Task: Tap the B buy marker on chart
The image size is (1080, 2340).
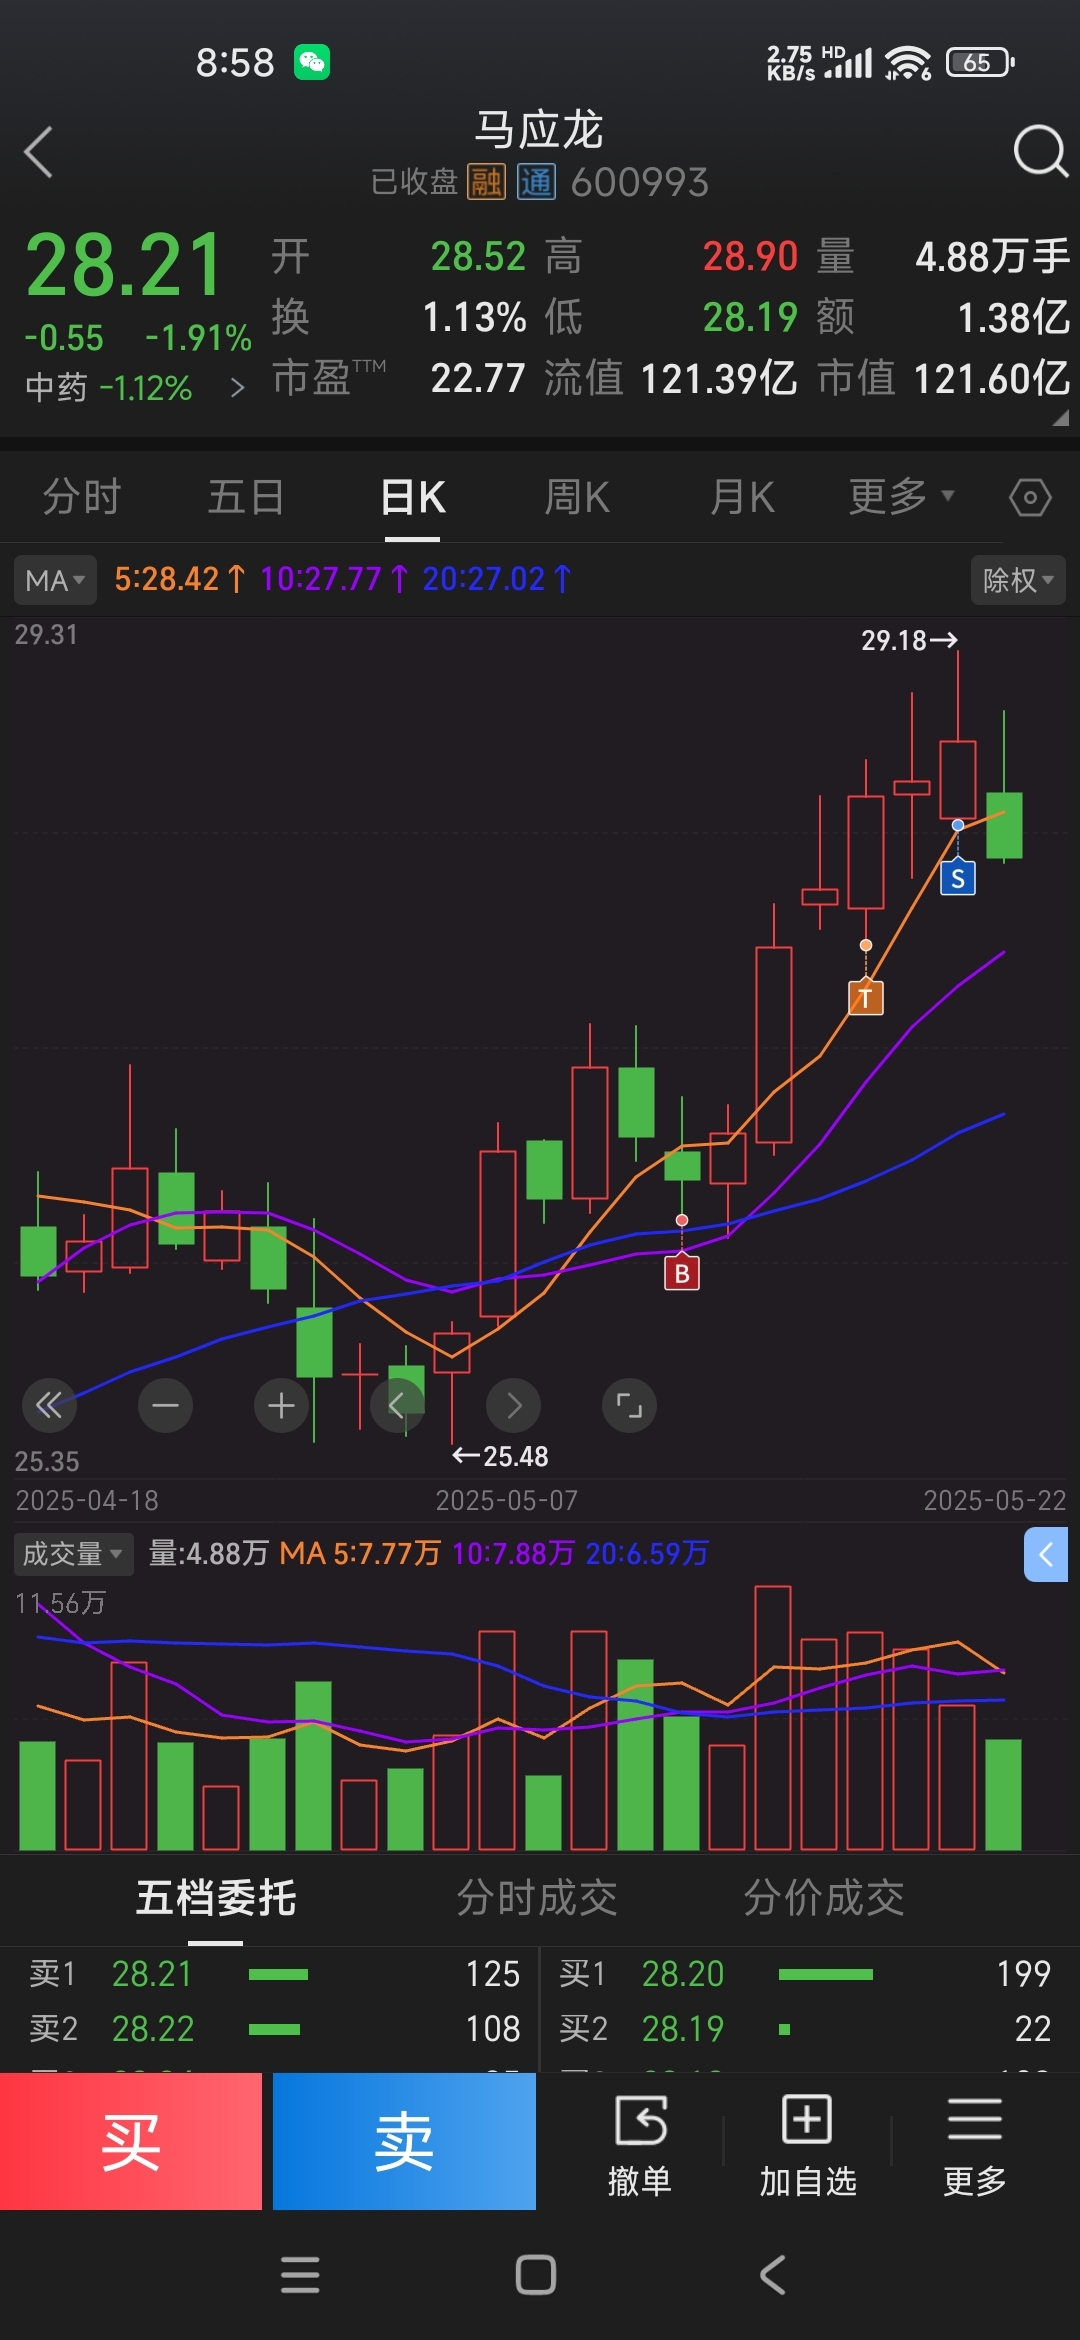Action: pyautogui.click(x=682, y=1272)
